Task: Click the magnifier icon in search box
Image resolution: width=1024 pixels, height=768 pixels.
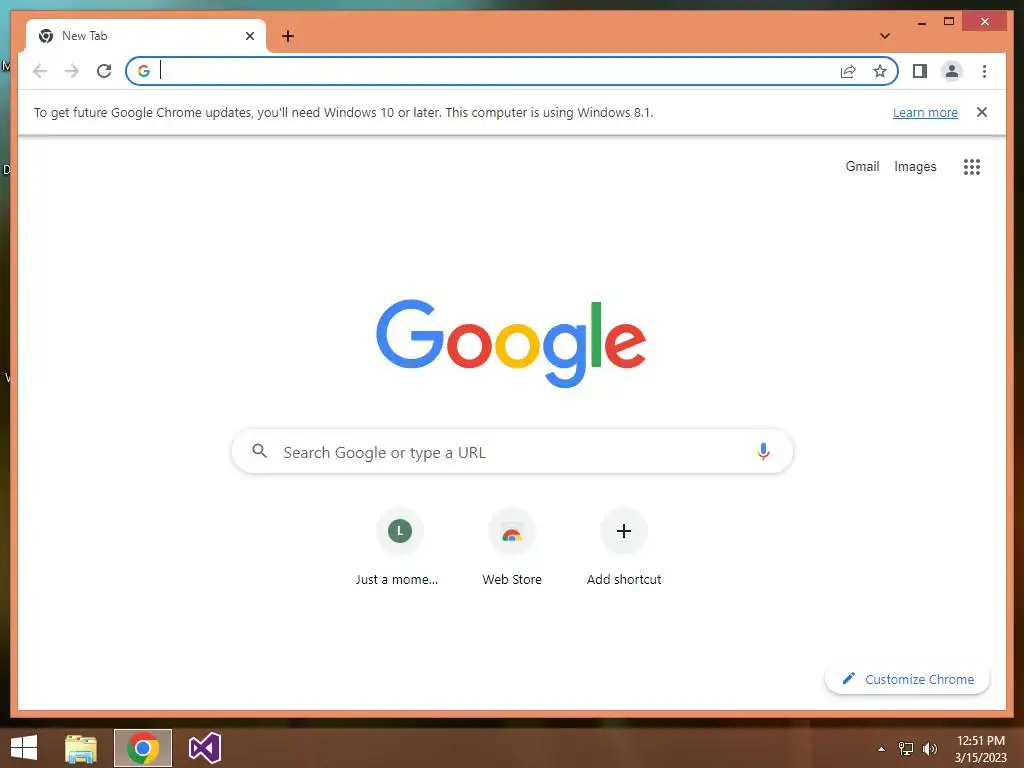Action: (x=259, y=451)
